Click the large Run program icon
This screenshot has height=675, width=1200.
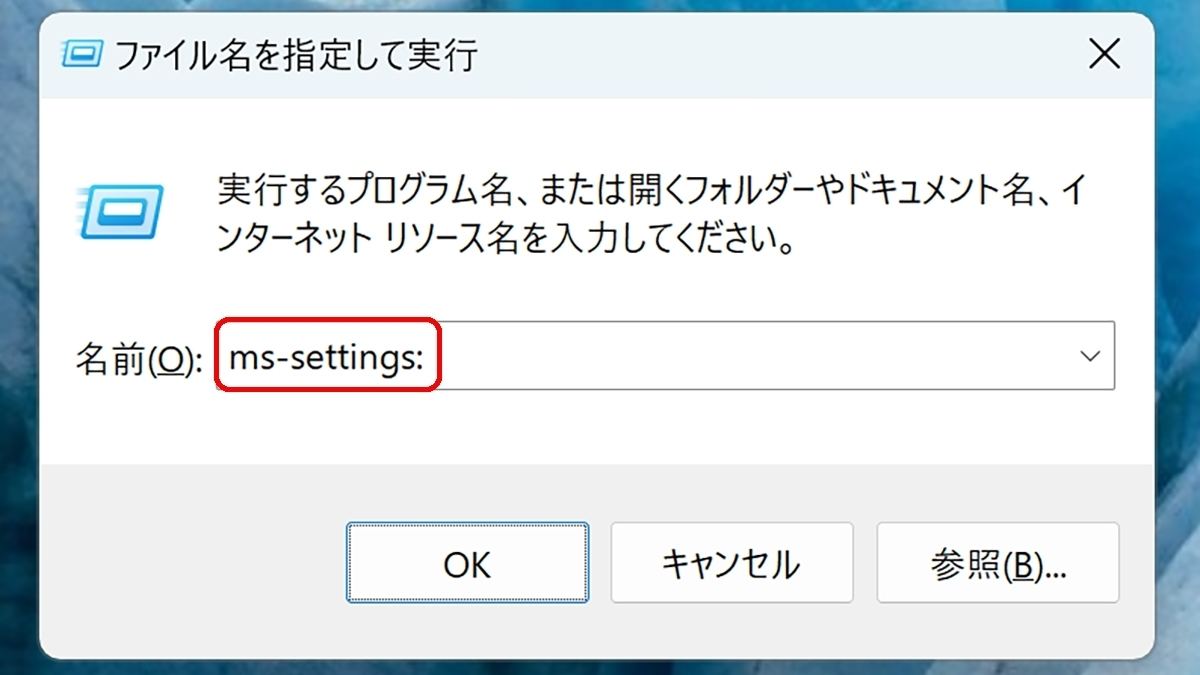120,213
